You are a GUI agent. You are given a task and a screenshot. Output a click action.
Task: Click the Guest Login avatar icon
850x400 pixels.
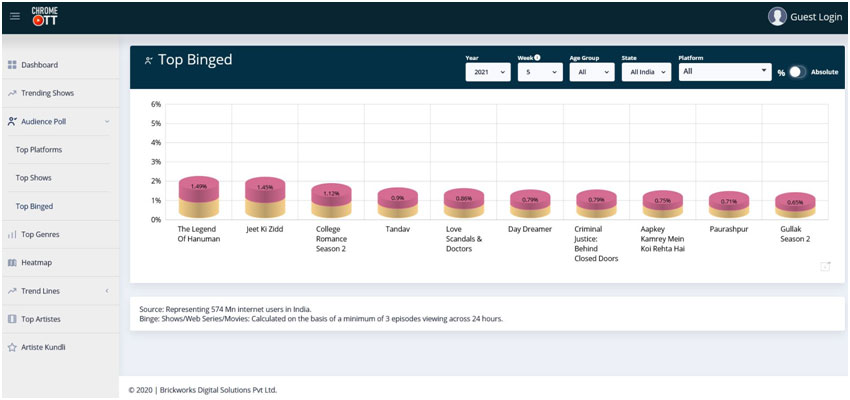(x=777, y=16)
